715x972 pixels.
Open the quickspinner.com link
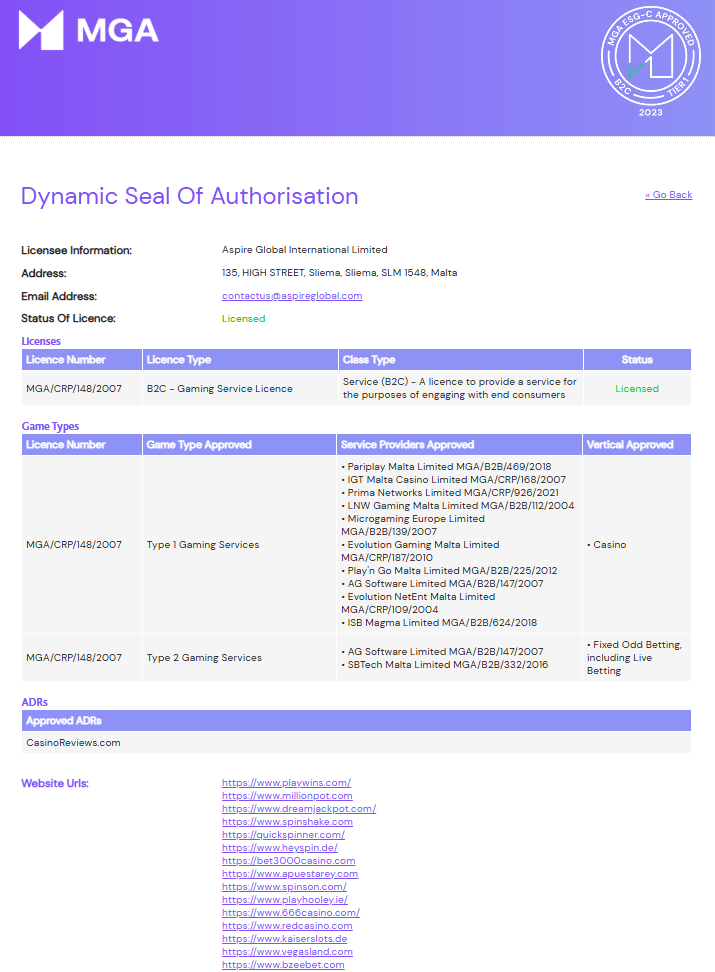click(283, 835)
